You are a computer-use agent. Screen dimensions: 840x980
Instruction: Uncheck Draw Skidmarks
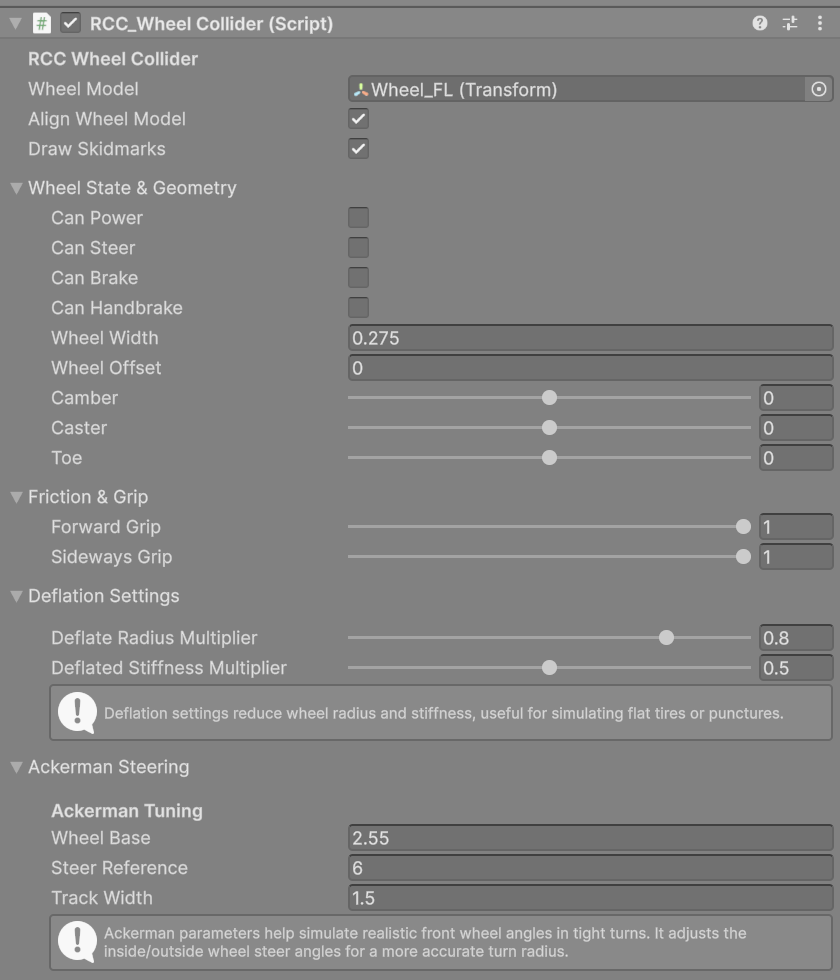pyautogui.click(x=358, y=149)
